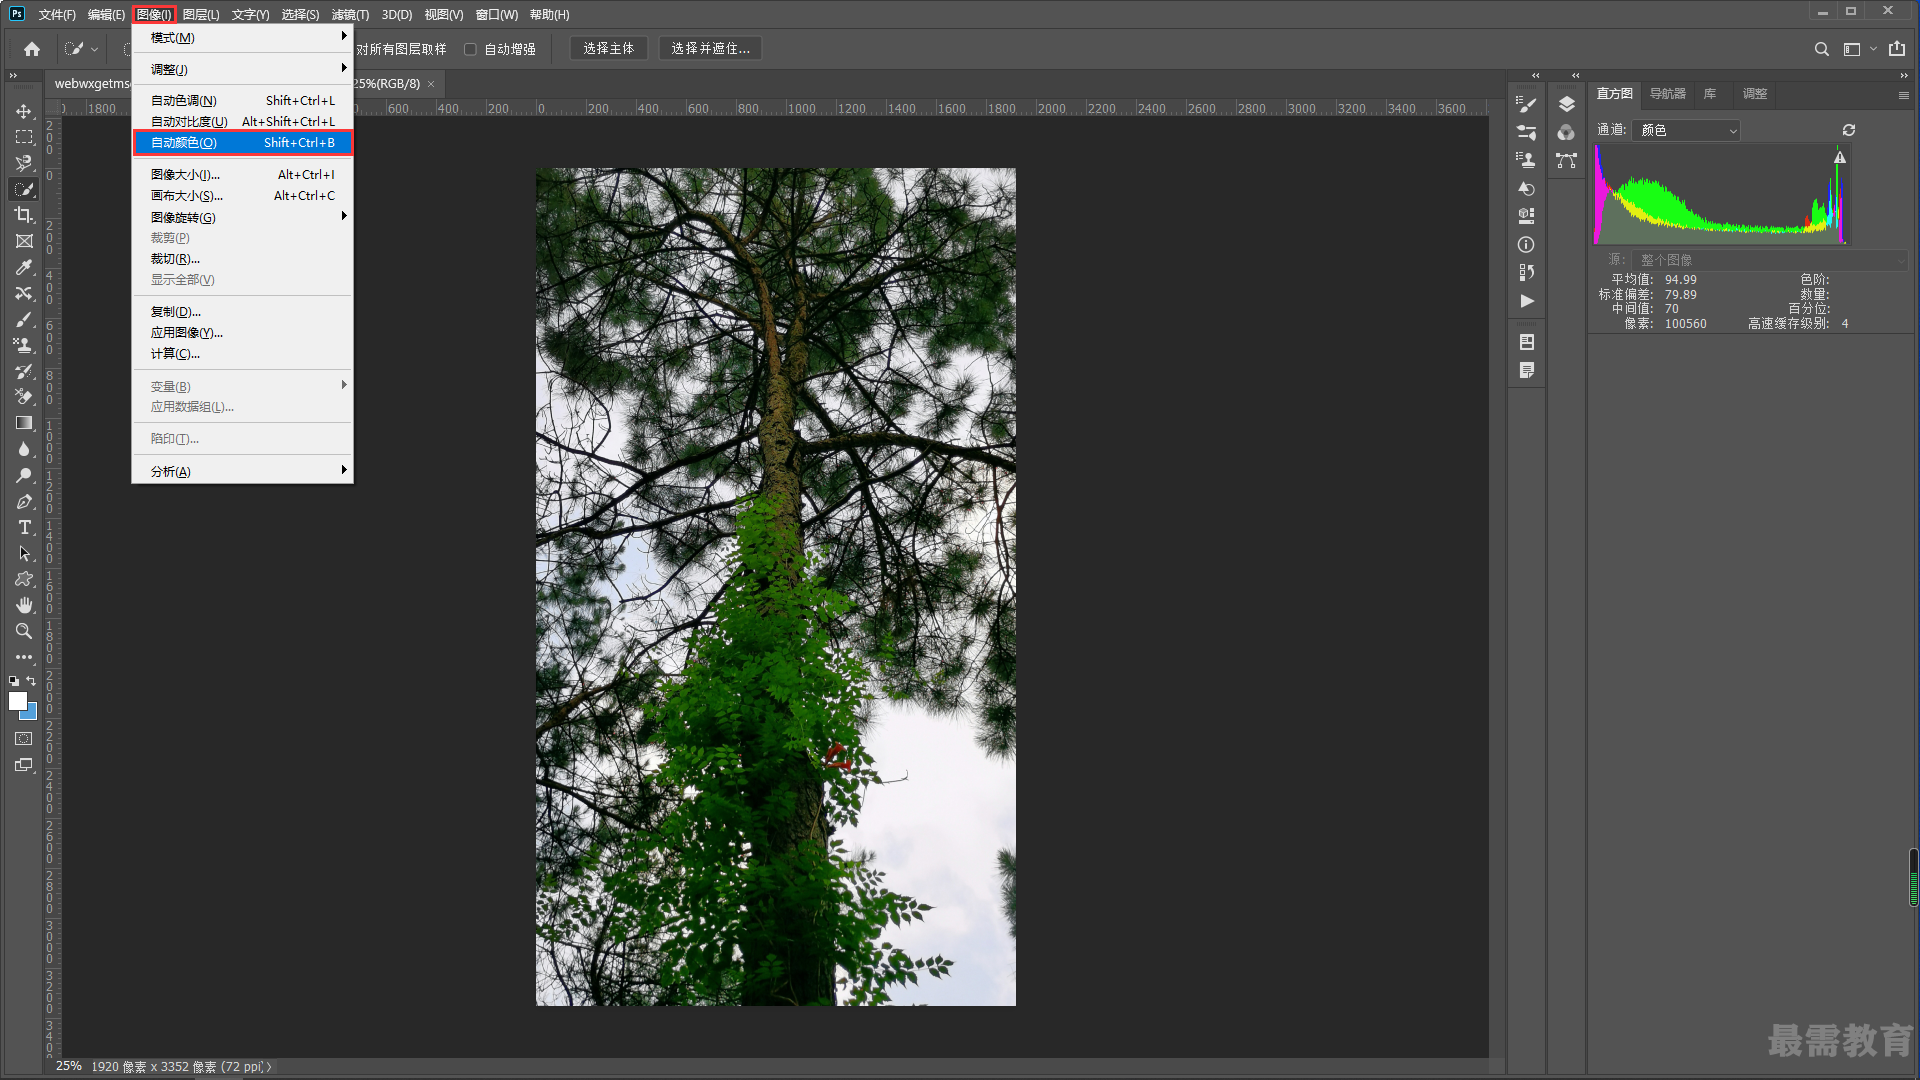Enable the 自动增强 checkbox
This screenshot has width=1920, height=1080.
coord(470,49)
